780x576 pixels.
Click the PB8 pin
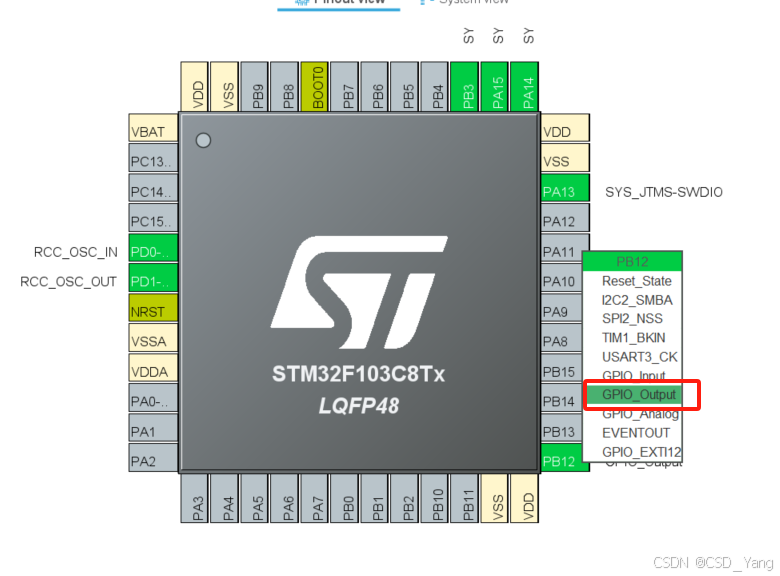[x=284, y=87]
